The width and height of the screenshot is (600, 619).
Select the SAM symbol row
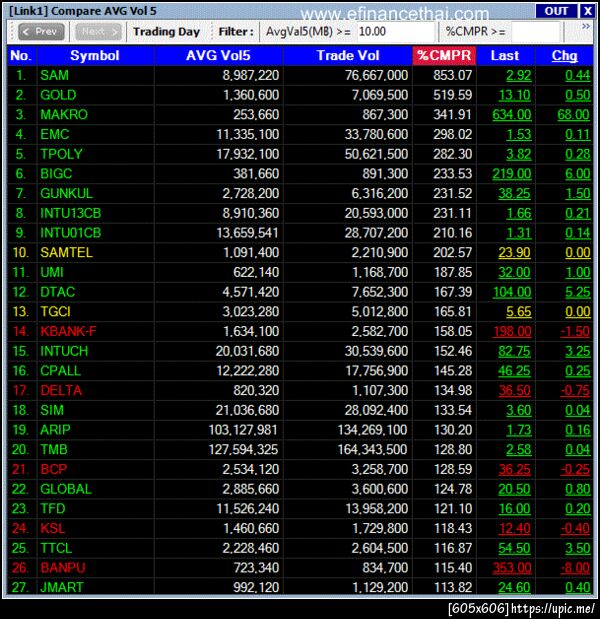(300, 75)
